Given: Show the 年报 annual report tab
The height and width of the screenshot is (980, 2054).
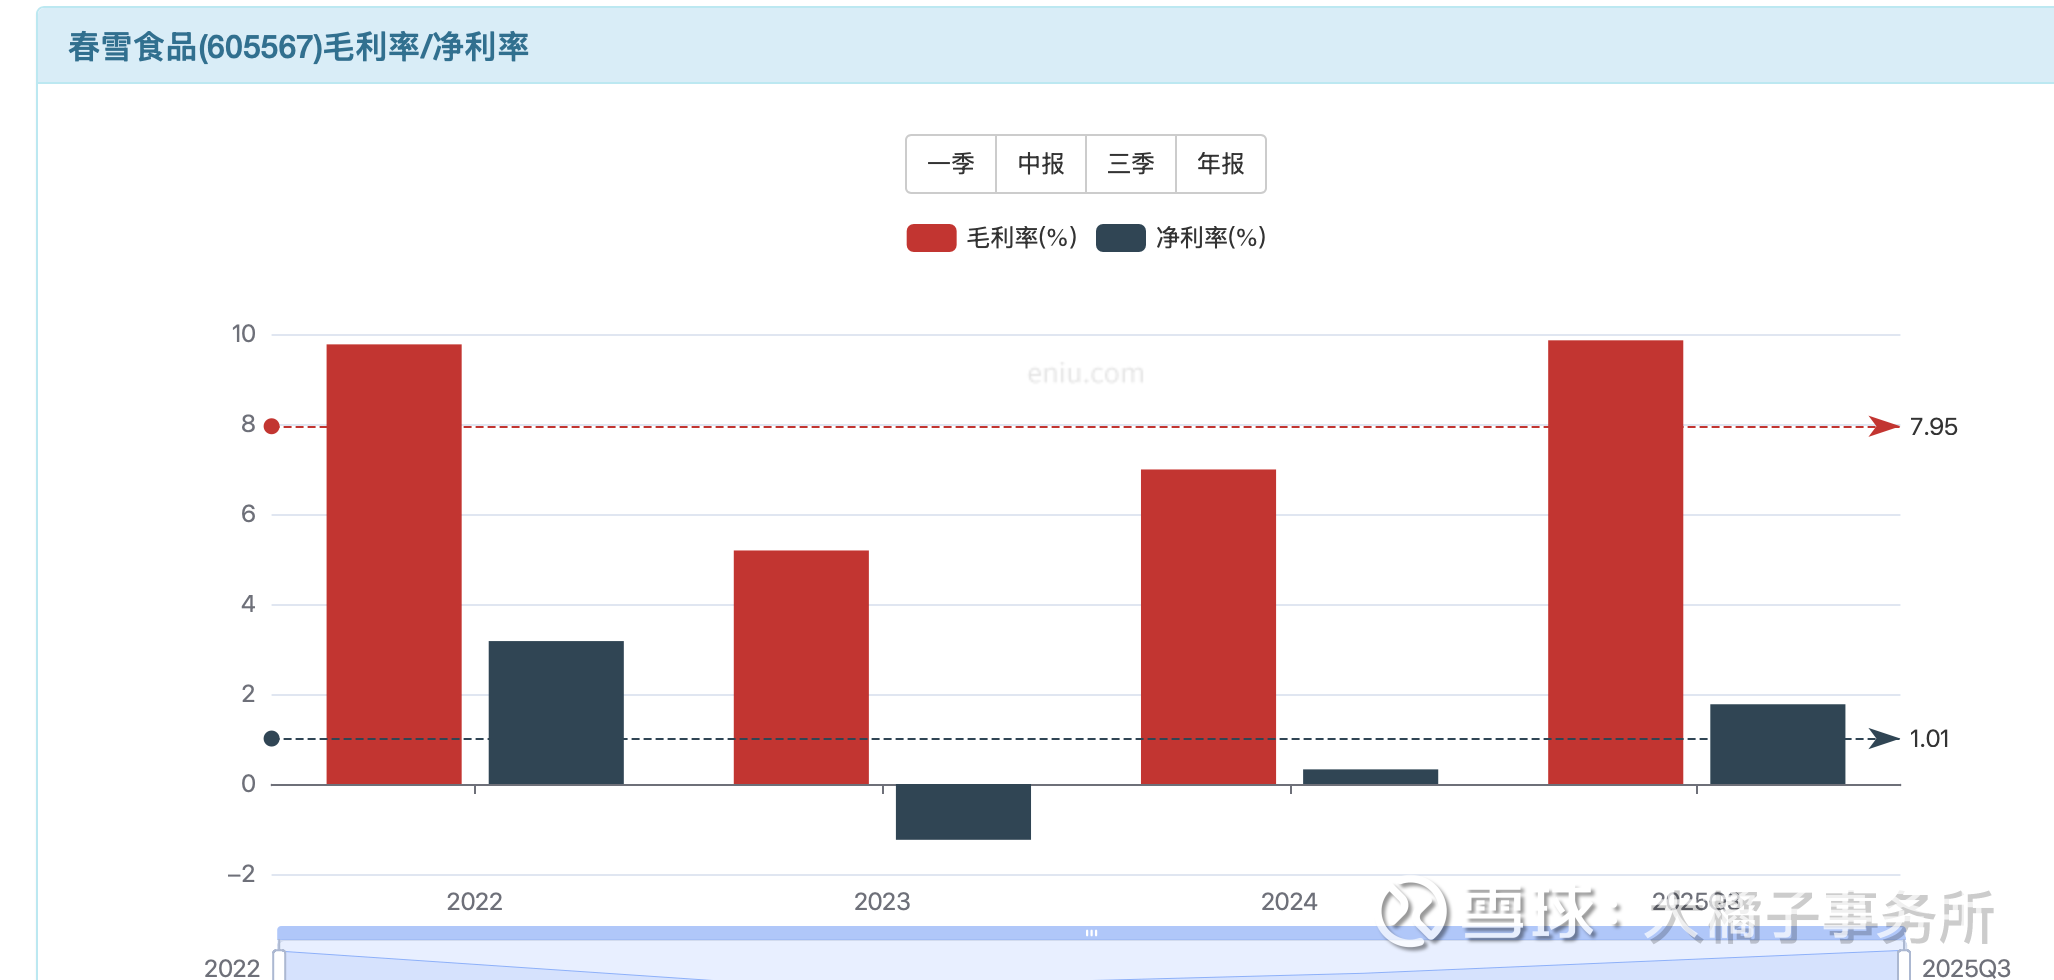Looking at the screenshot, I should (x=1221, y=164).
